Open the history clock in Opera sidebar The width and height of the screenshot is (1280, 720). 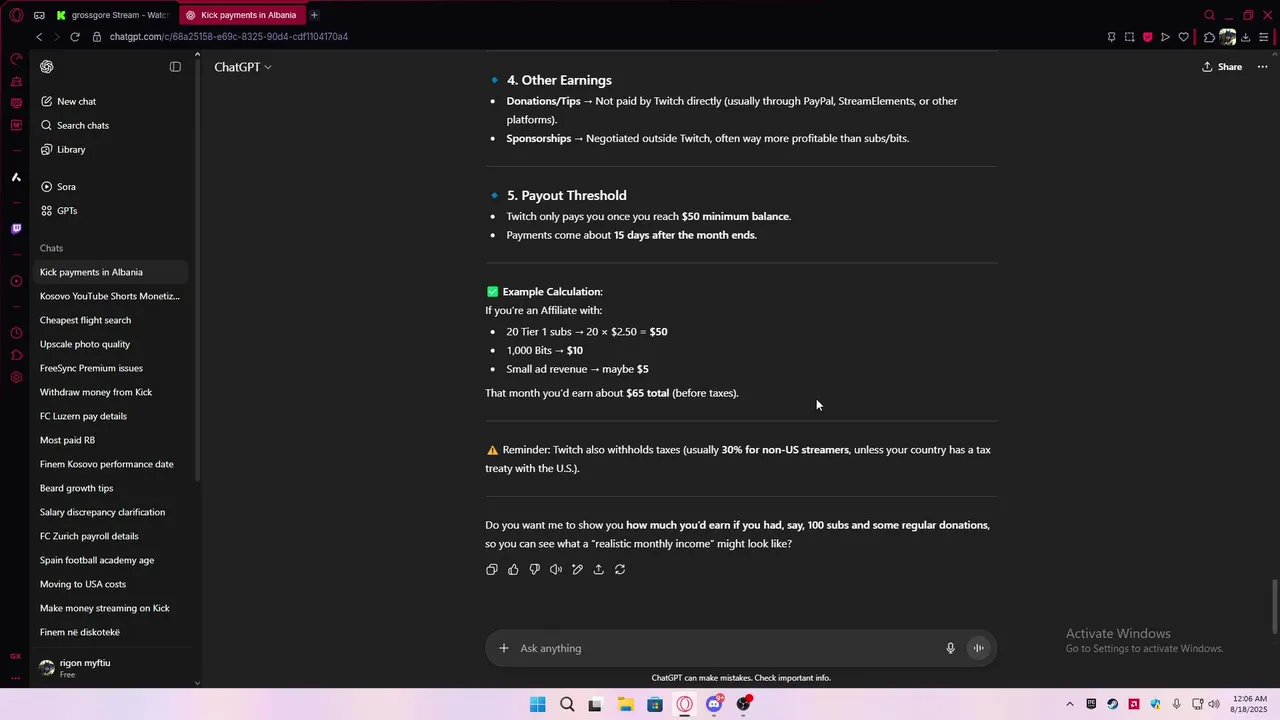16,333
